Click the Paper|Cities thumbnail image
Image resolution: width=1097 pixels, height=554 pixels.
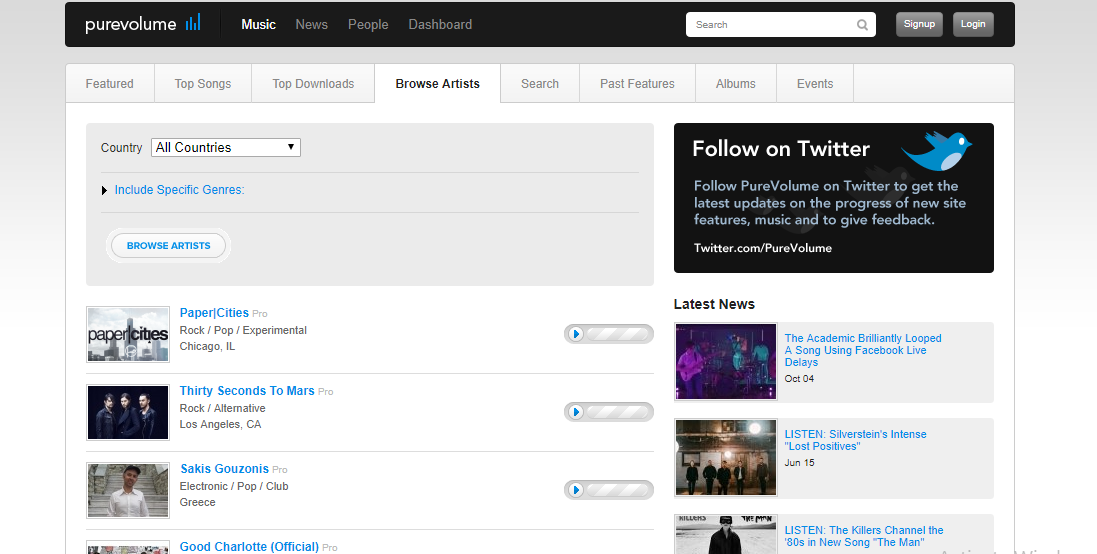[x=128, y=334]
